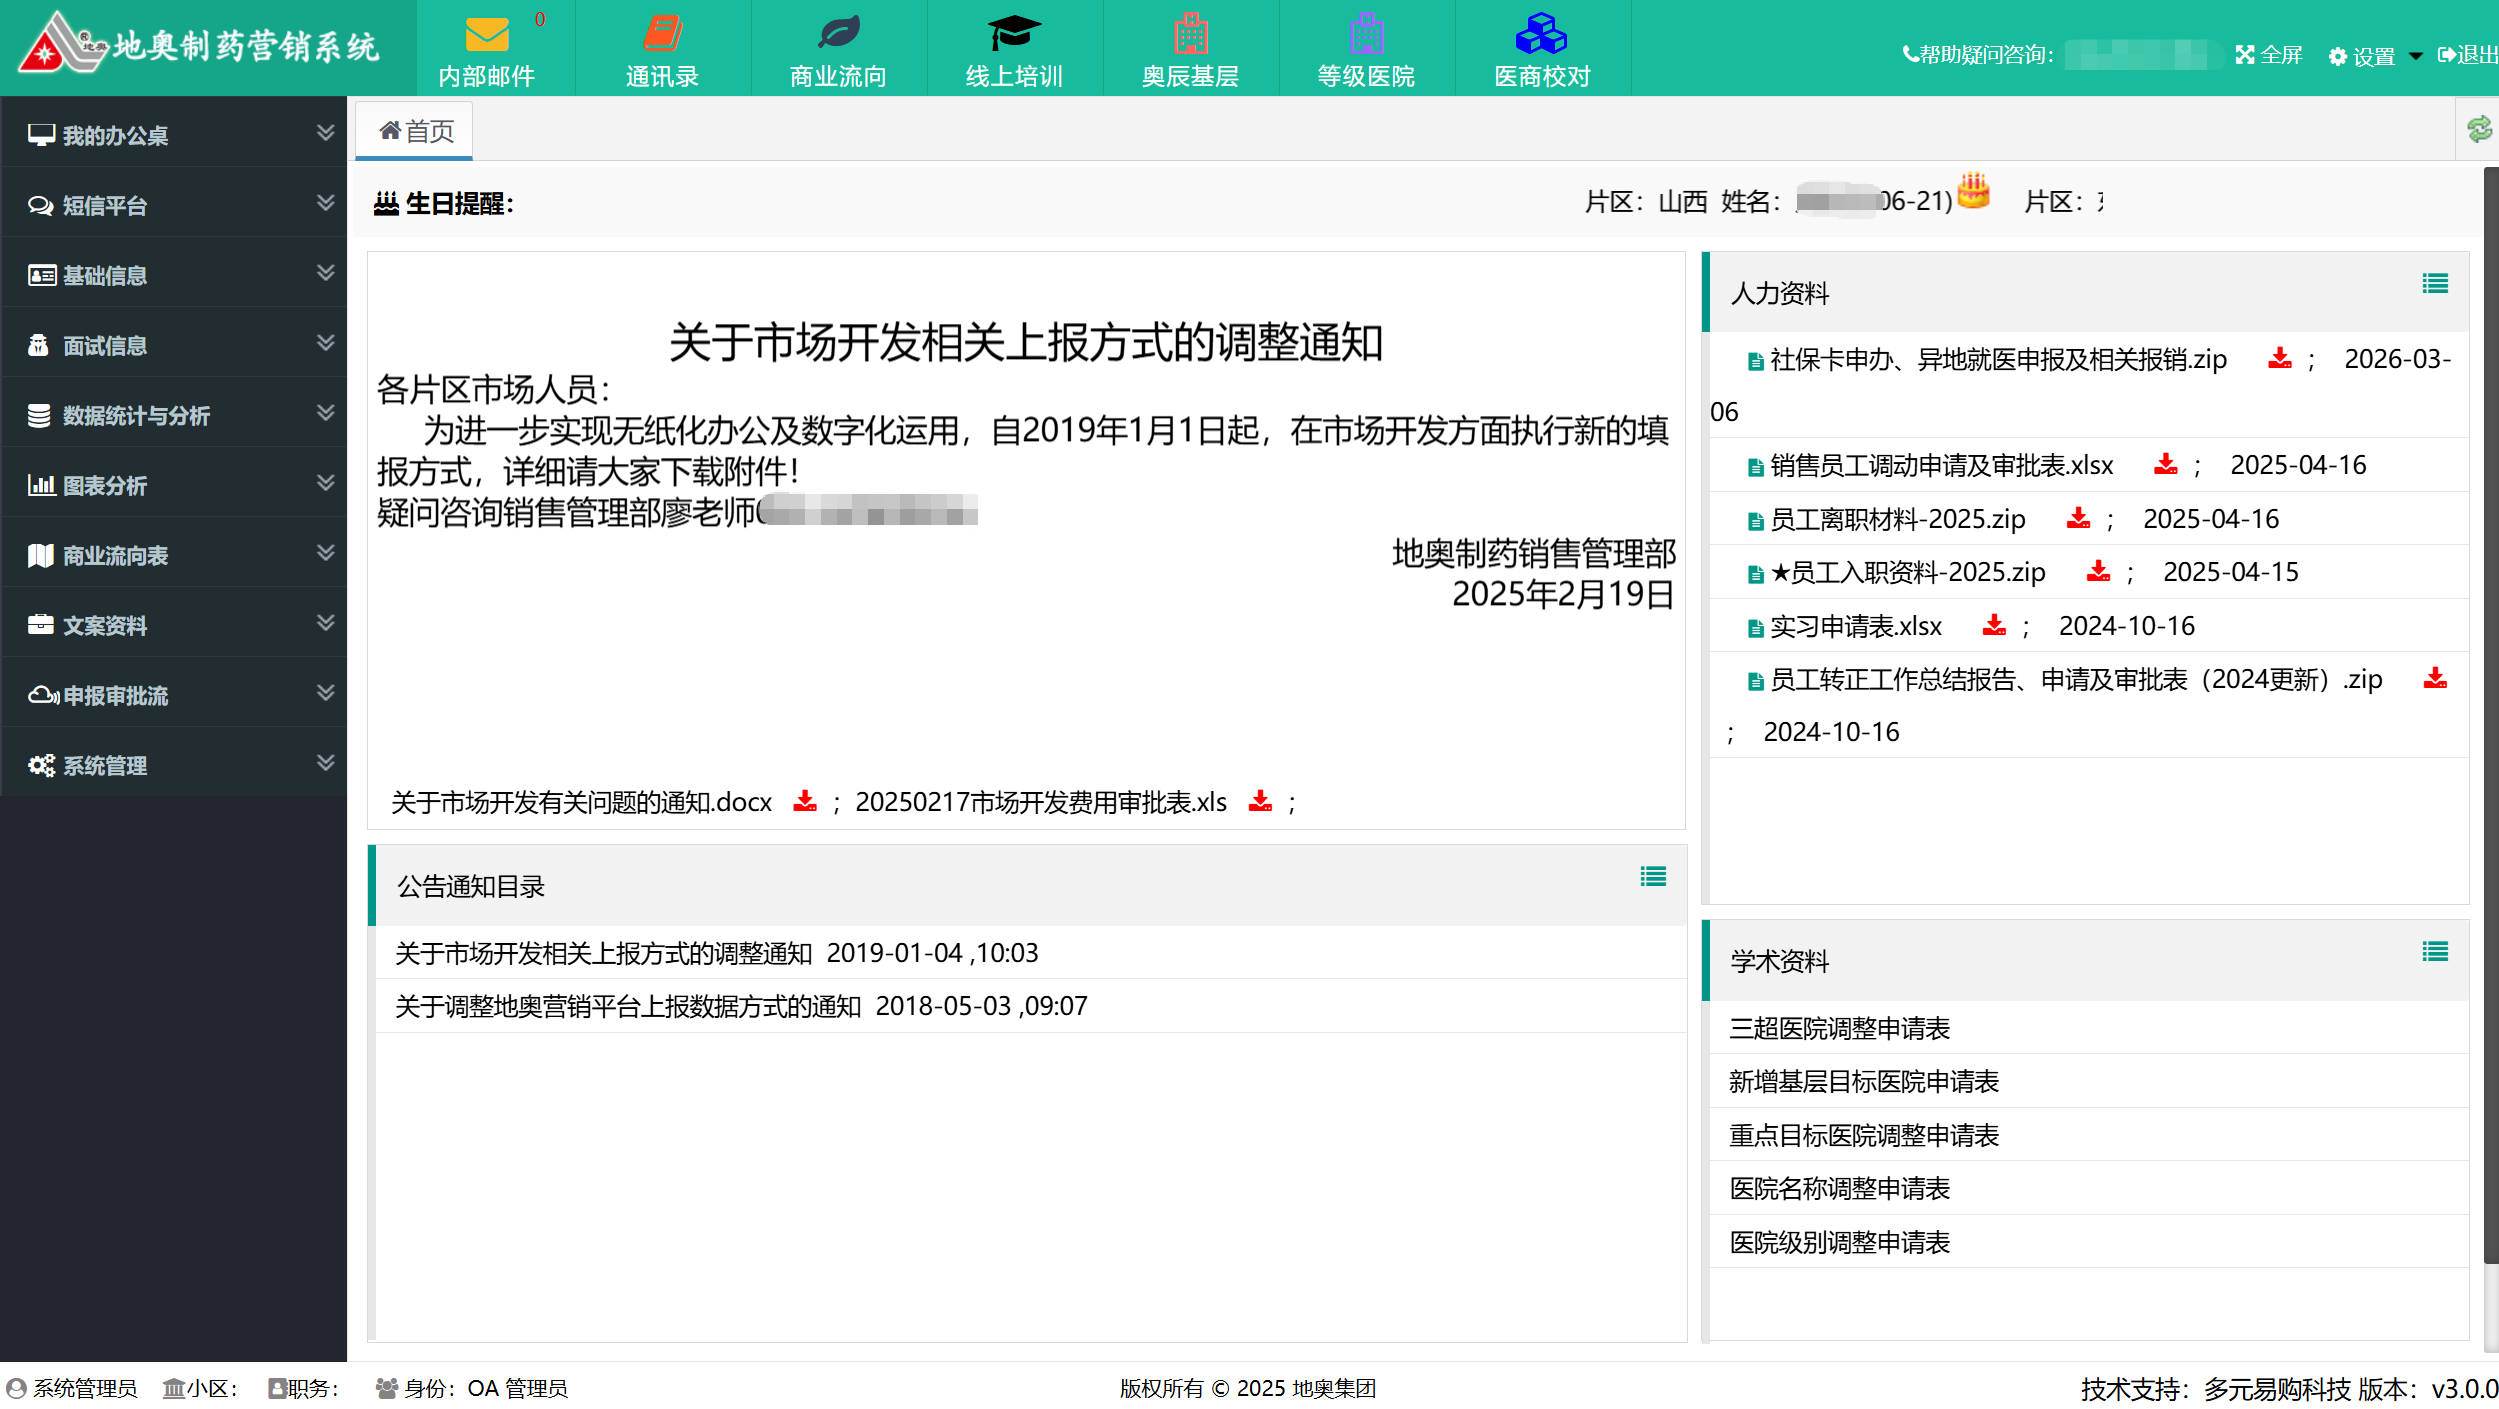
Task: Click the 学术资料 panel list icon
Action: 2435,952
